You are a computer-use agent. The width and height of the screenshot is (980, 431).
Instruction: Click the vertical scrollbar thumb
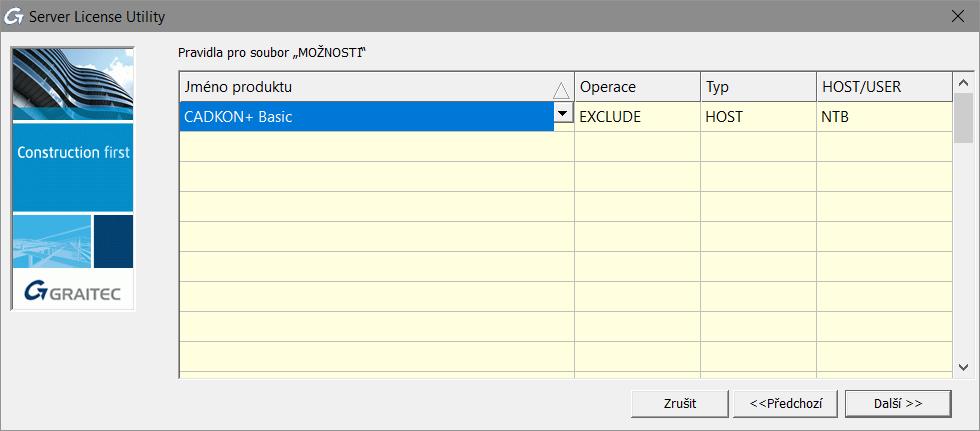(x=963, y=118)
